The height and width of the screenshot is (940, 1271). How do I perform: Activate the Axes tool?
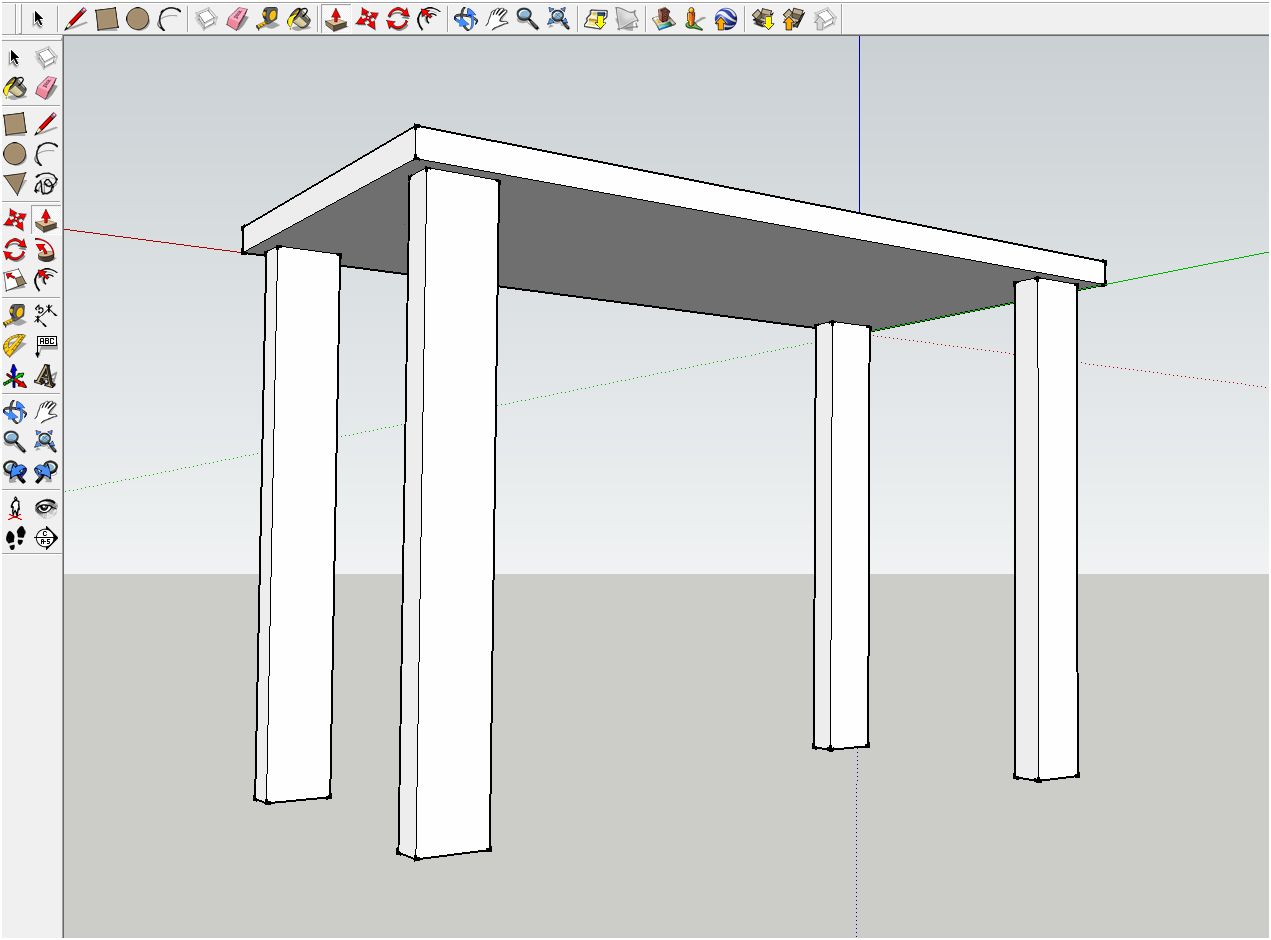click(15, 377)
